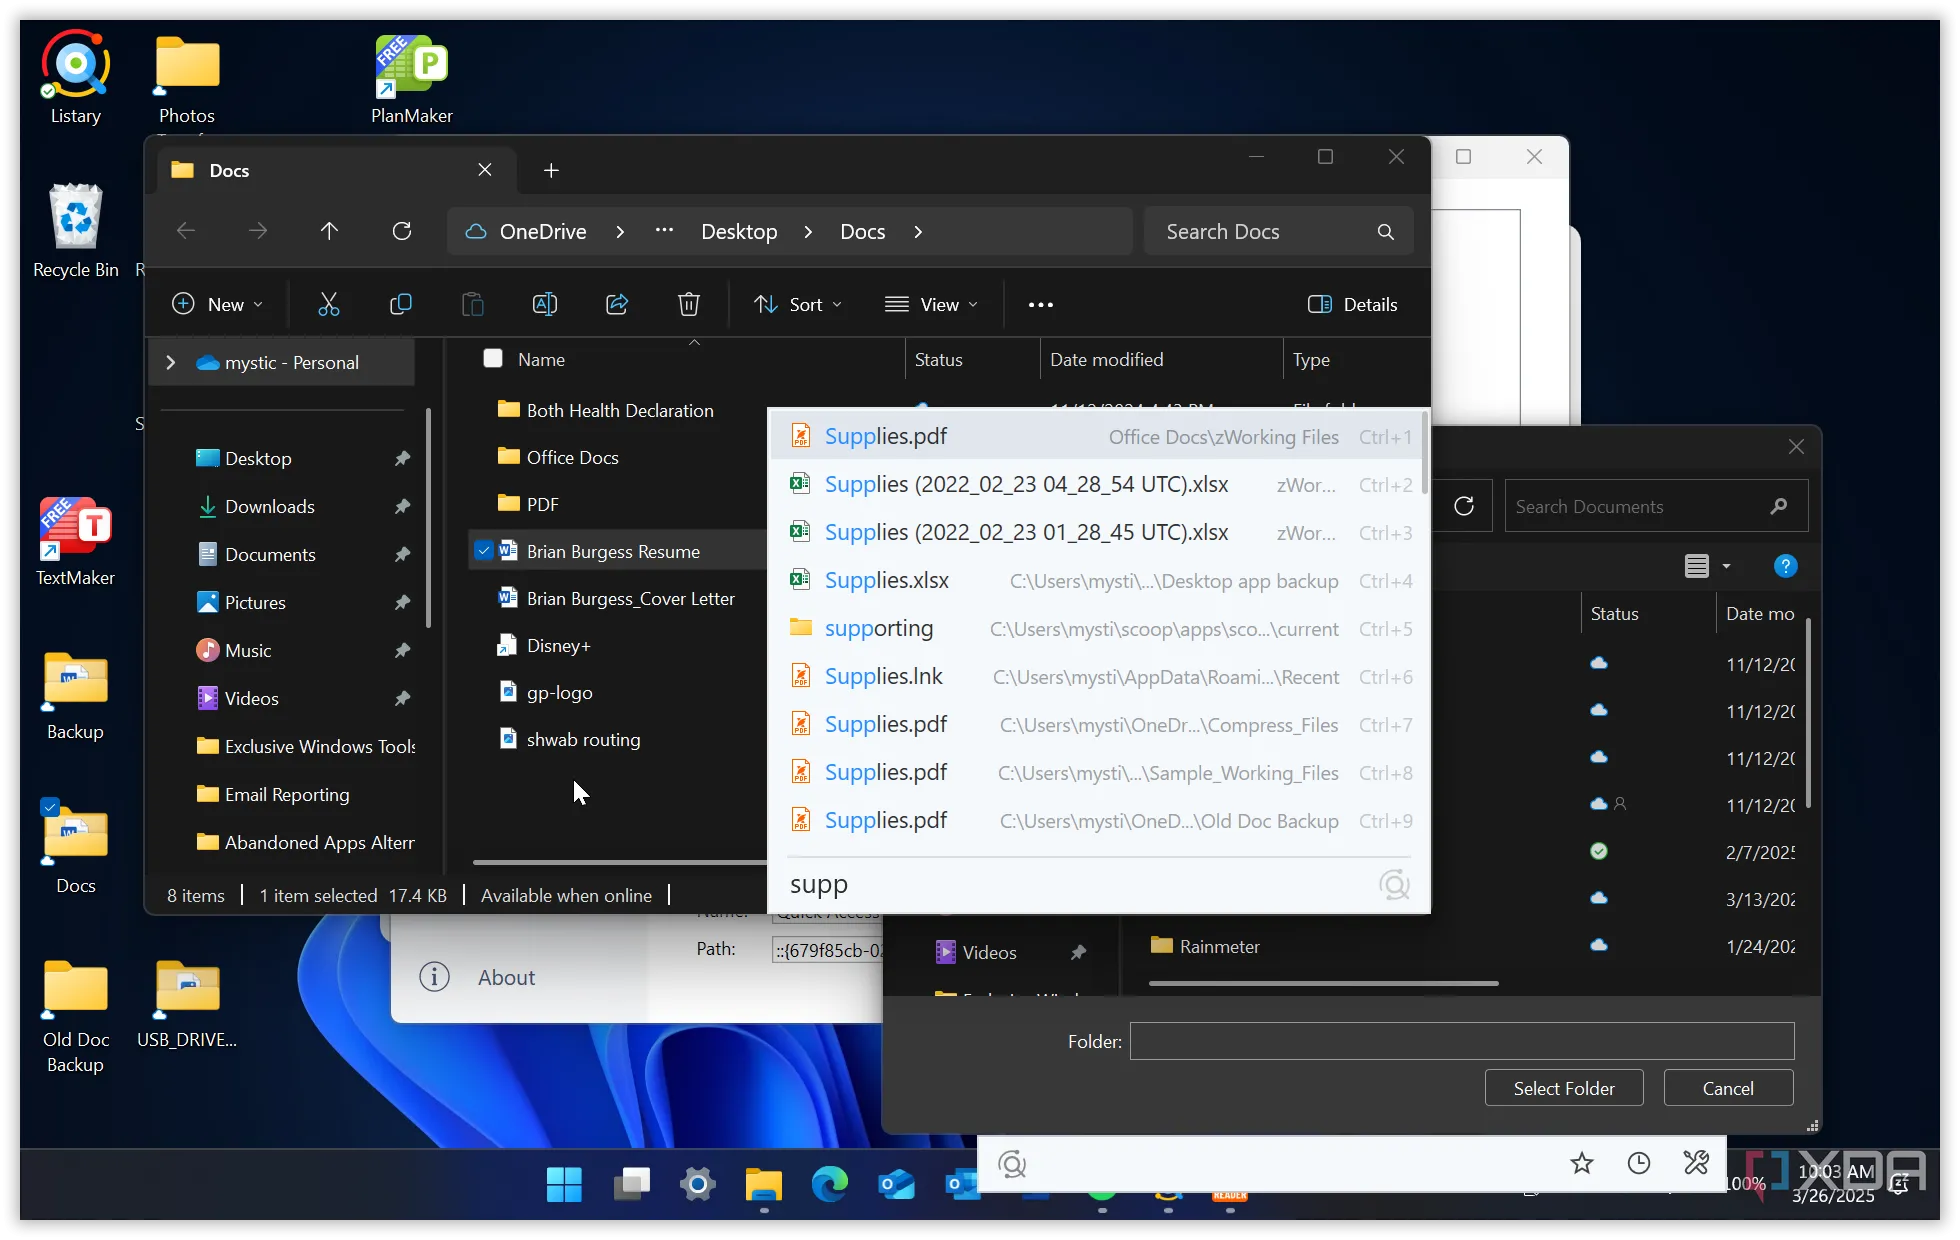1960x1240 pixels.
Task: Open File Explorer from taskbar
Action: (764, 1185)
